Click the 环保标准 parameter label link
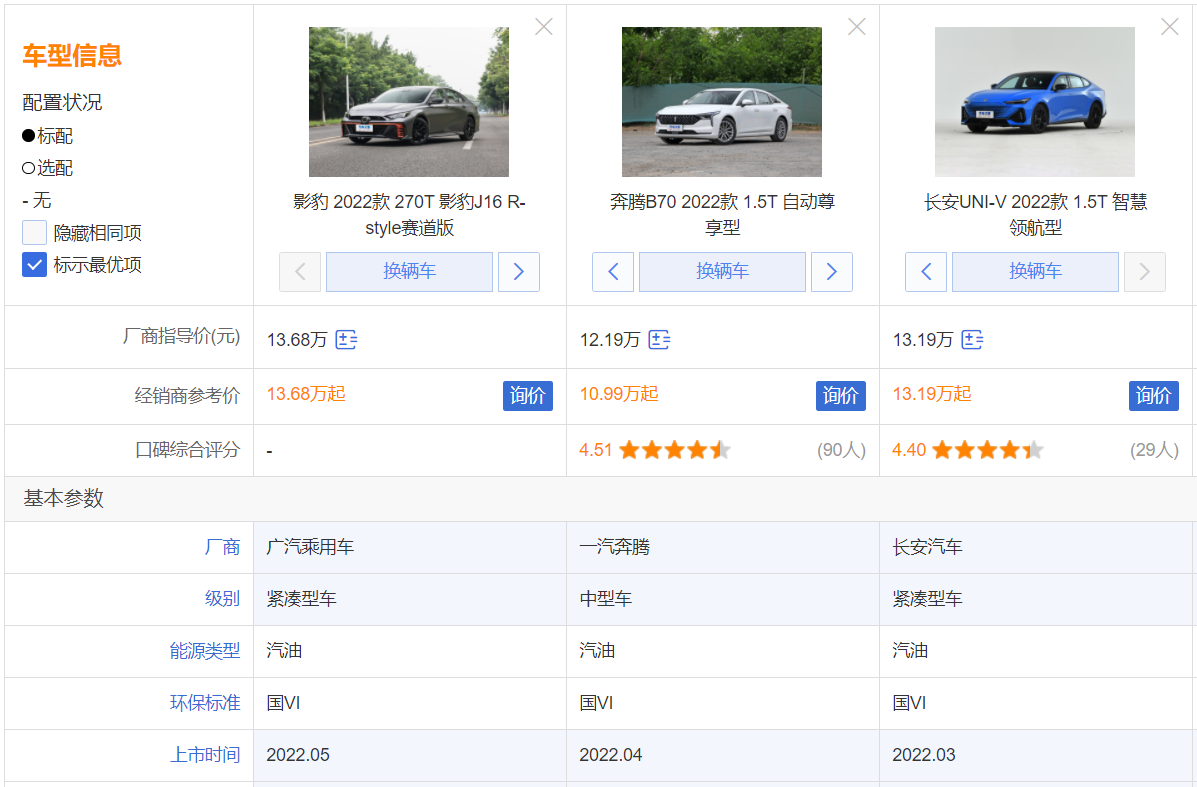Viewport: 1197px width, 787px height. pyautogui.click(x=205, y=703)
